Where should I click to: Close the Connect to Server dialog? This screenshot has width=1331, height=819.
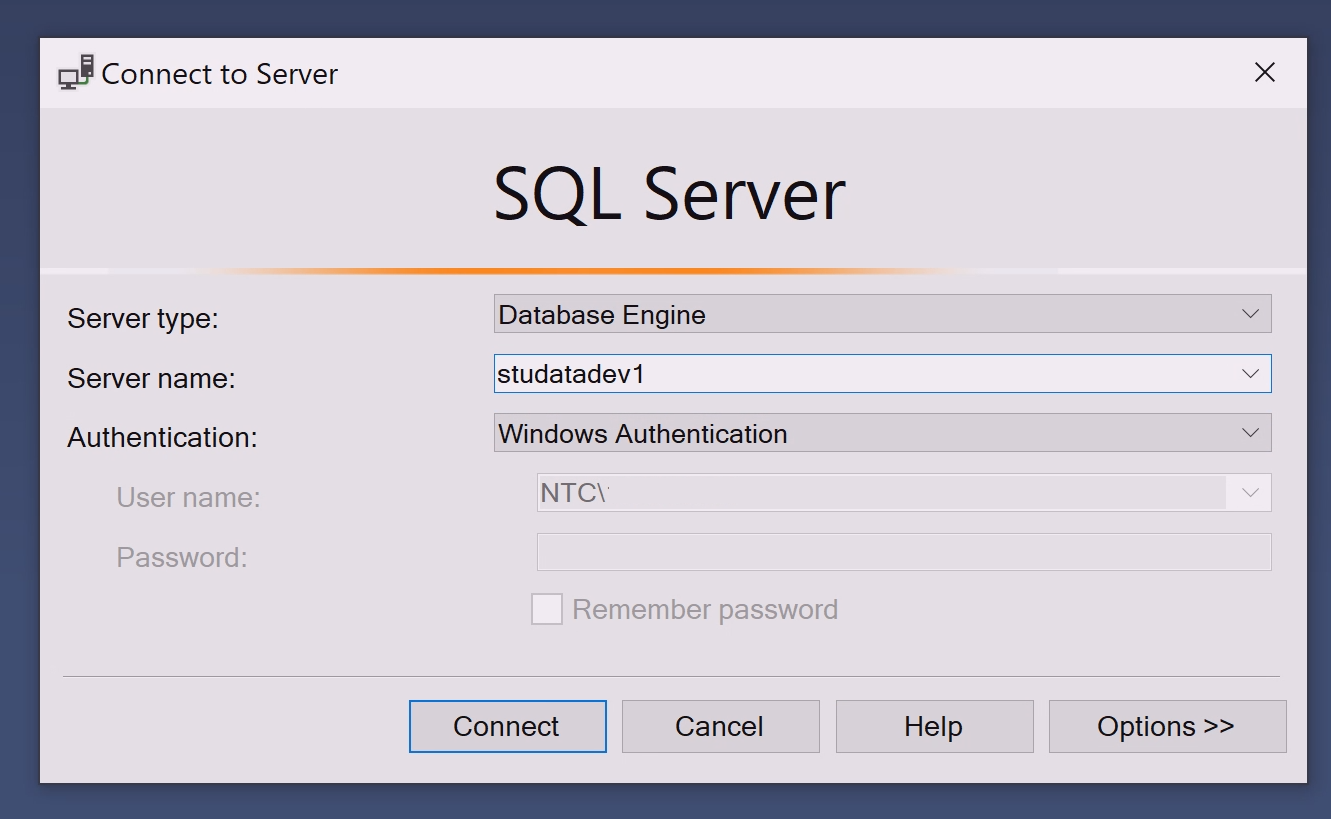point(1264,72)
